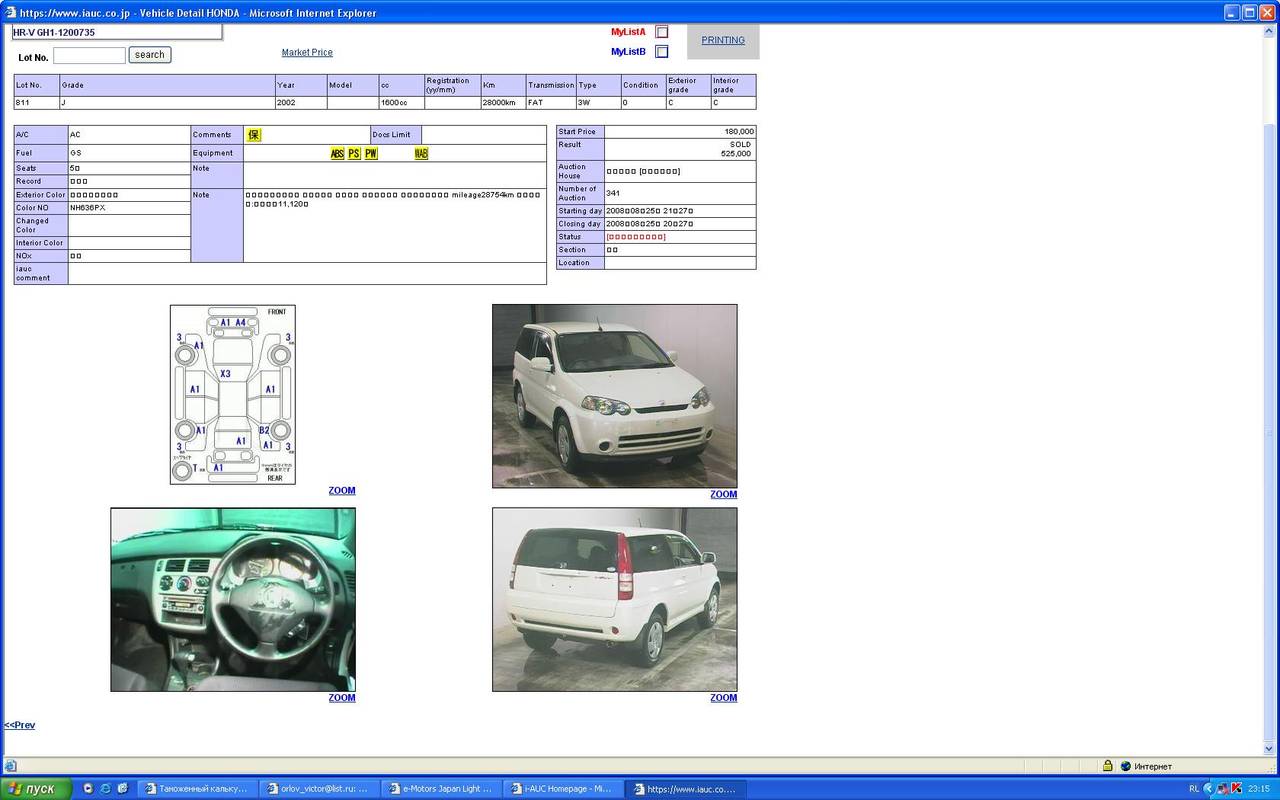1280x800 pixels.
Task: Tick the MyListA checkbox
Action: click(661, 32)
